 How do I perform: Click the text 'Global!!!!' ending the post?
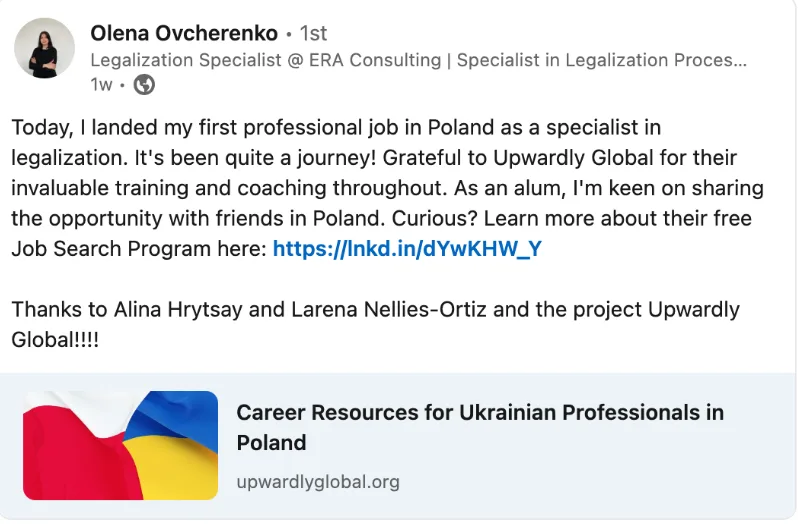click(56, 339)
